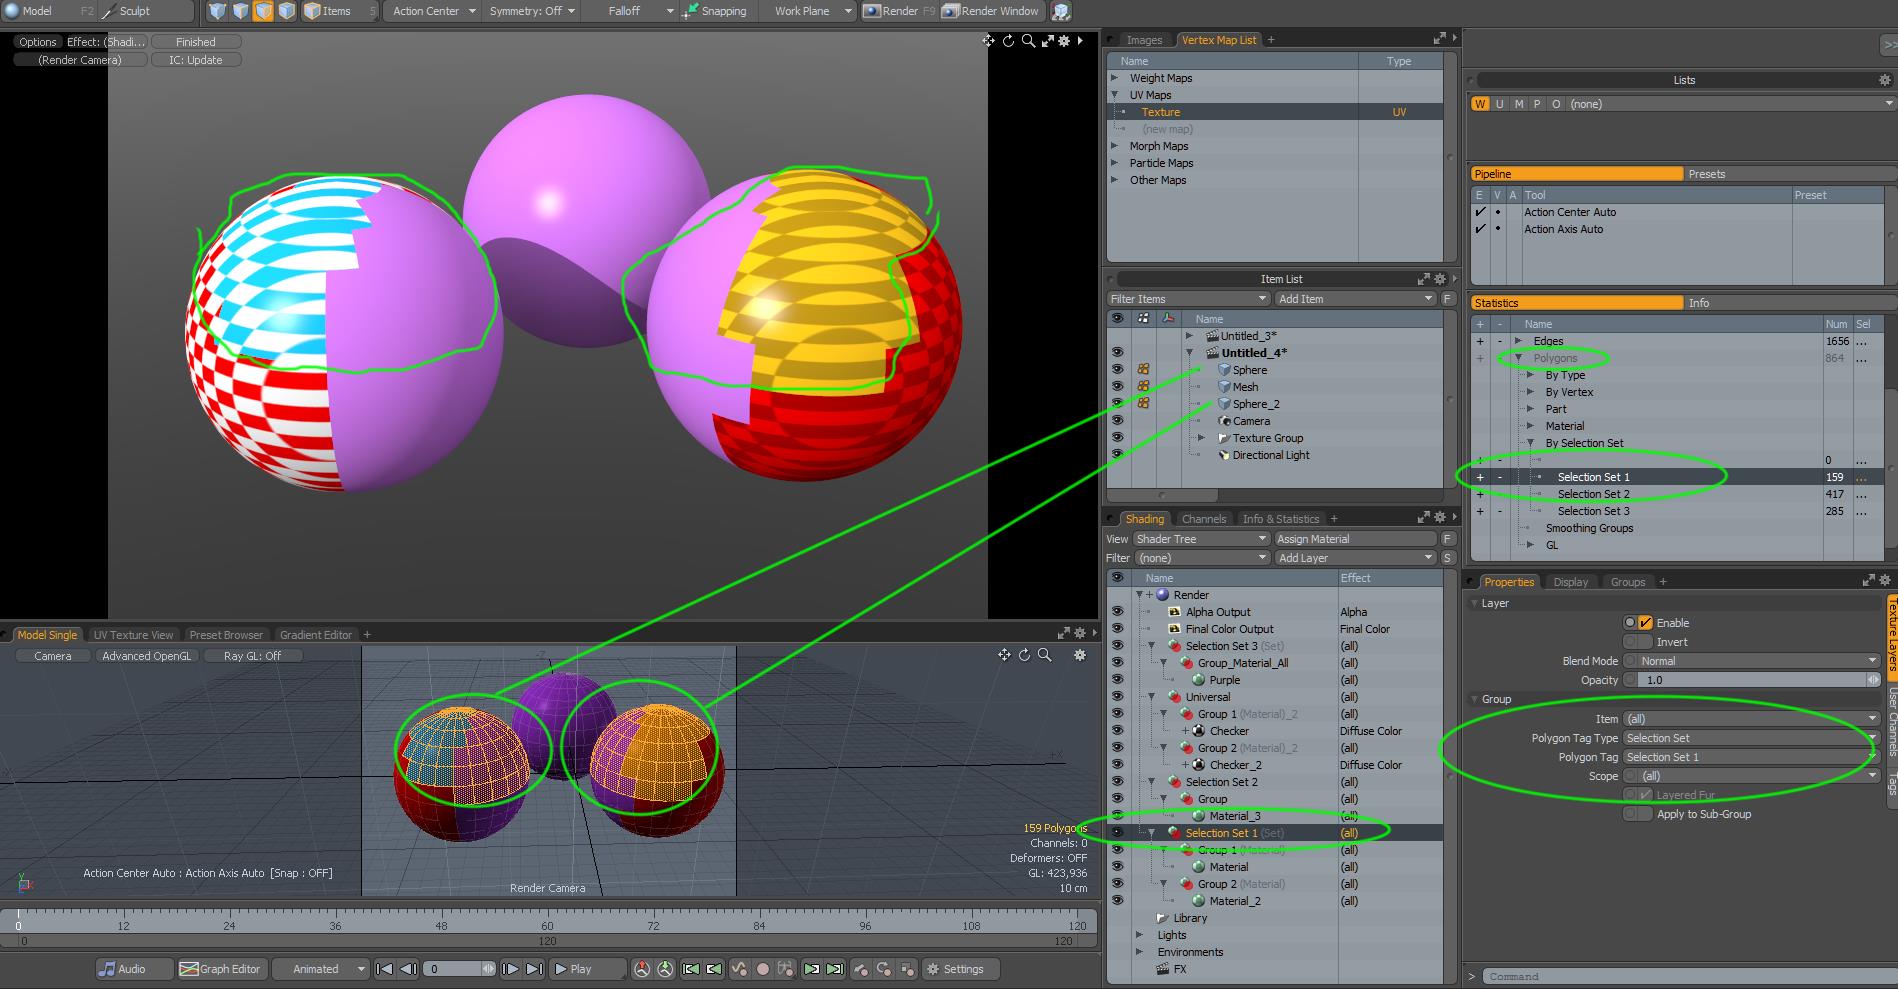1898x989 pixels.
Task: Expand the By Type polygon statistics
Action: tap(1530, 375)
